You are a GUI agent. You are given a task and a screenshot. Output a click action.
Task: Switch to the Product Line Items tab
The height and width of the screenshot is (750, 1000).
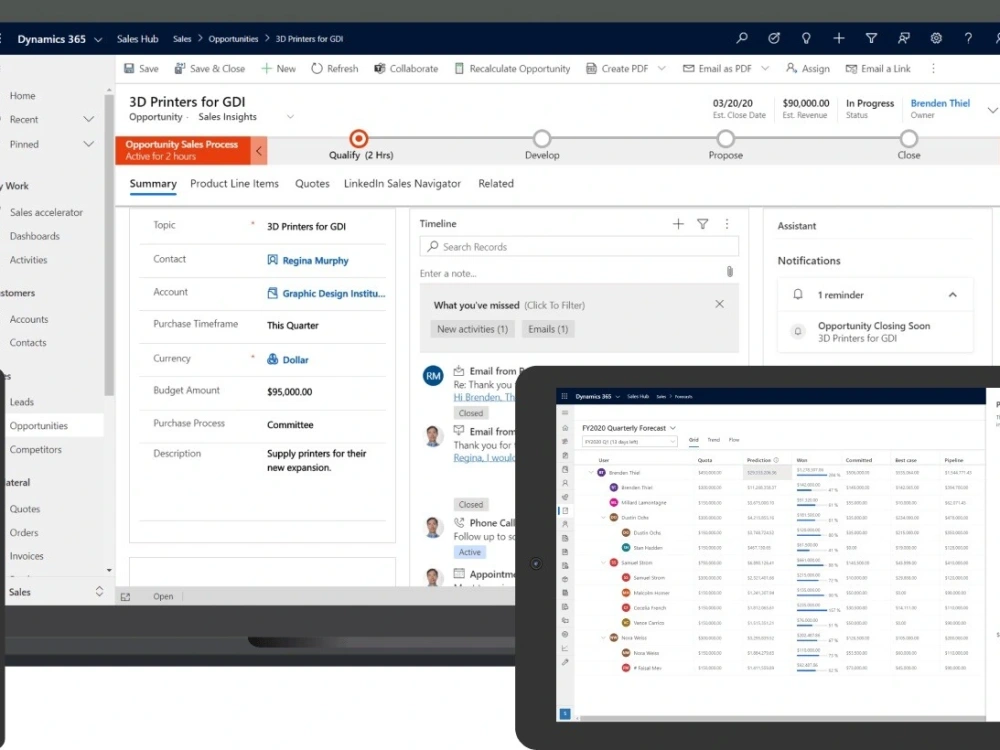pos(234,184)
